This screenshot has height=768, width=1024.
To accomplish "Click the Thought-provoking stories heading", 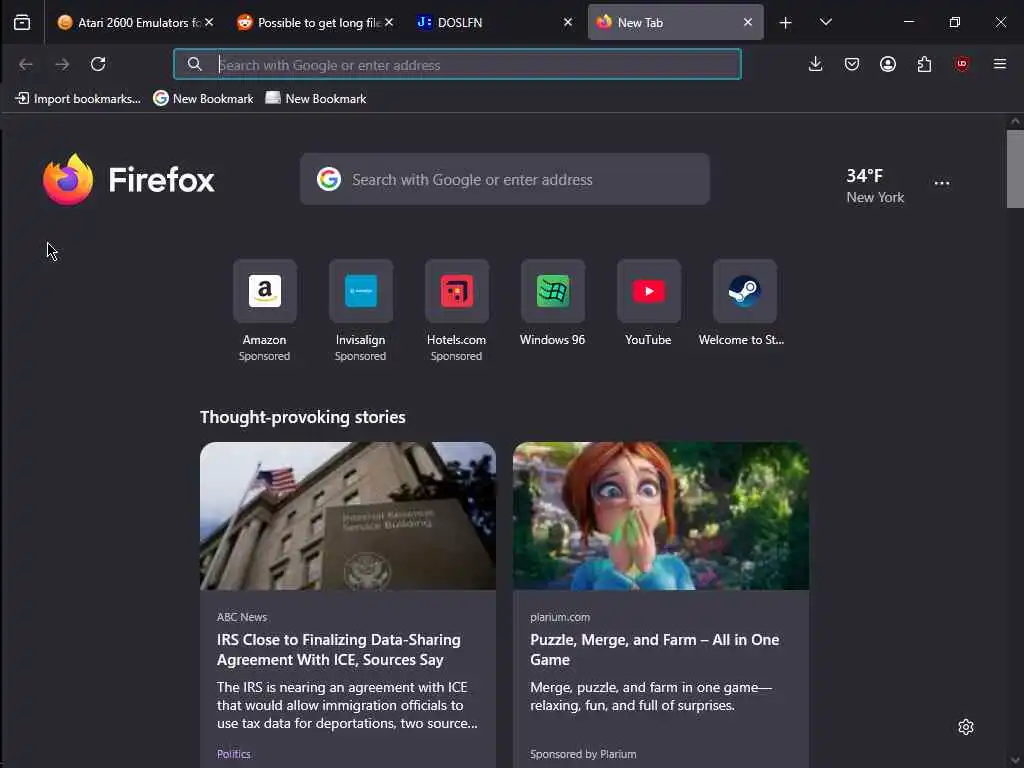I will (302, 417).
